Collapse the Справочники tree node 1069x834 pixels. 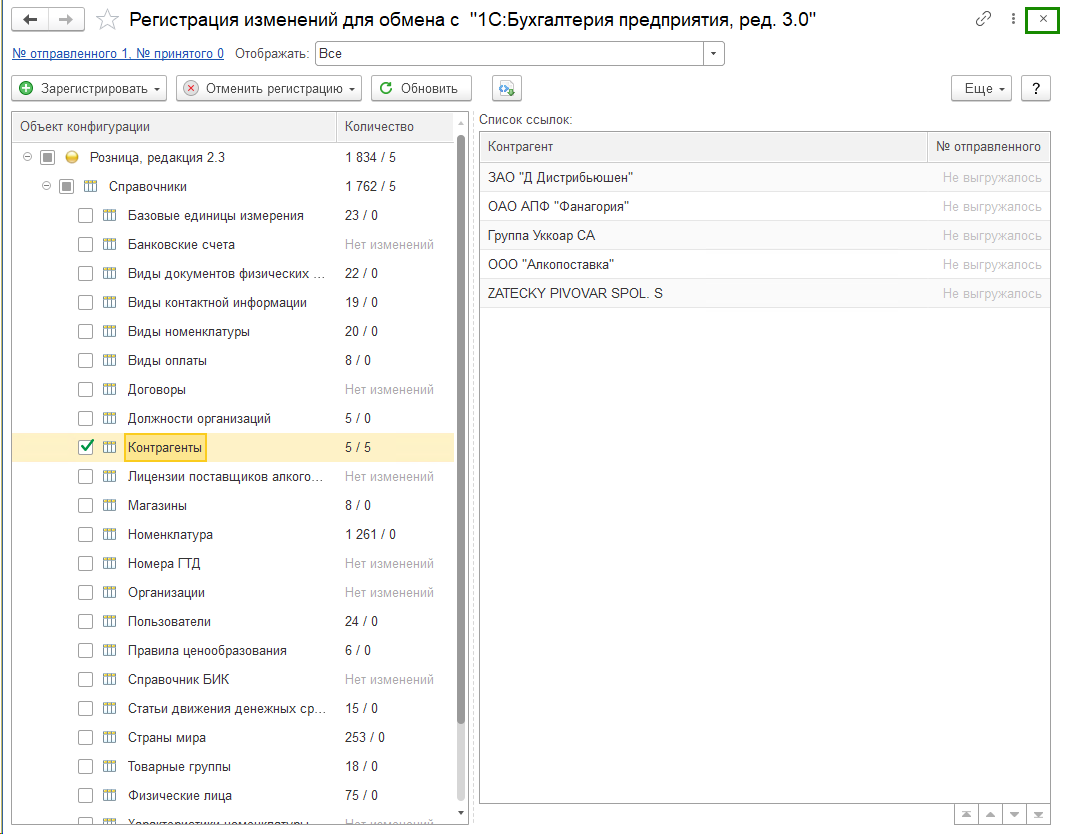(x=46, y=185)
